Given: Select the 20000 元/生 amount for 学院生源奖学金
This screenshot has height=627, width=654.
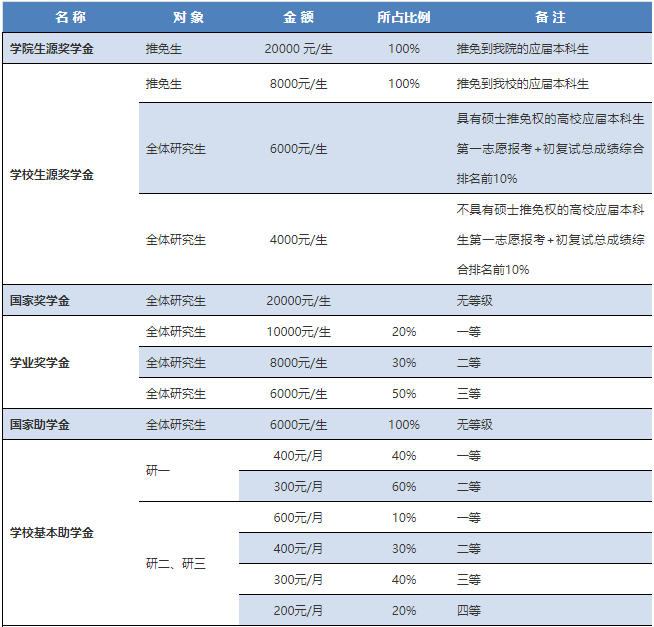Looking at the screenshot, I should [x=298, y=49].
